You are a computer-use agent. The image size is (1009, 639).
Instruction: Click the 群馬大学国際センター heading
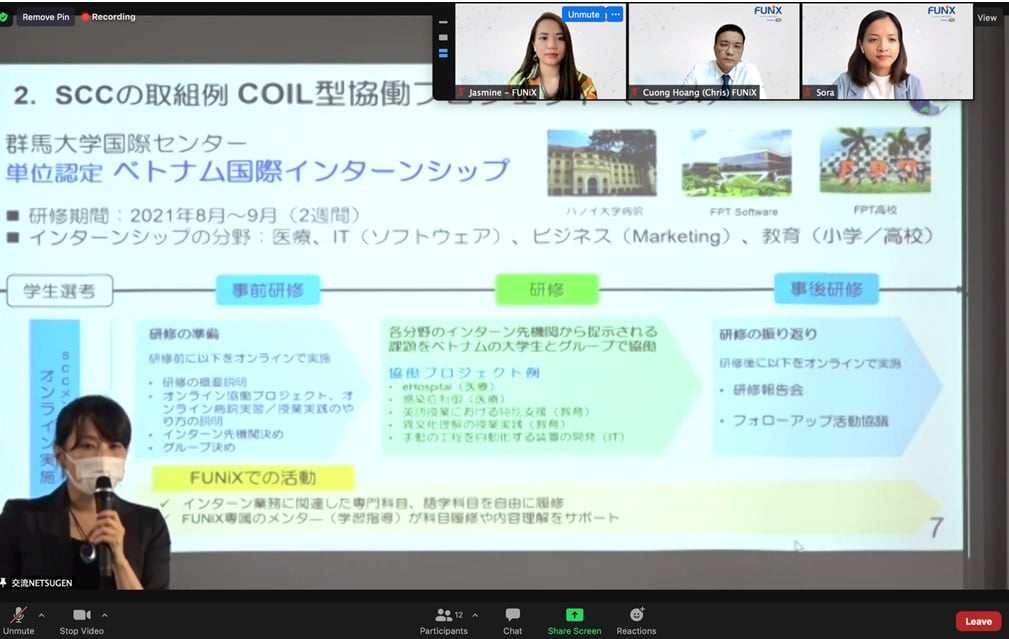click(126, 144)
